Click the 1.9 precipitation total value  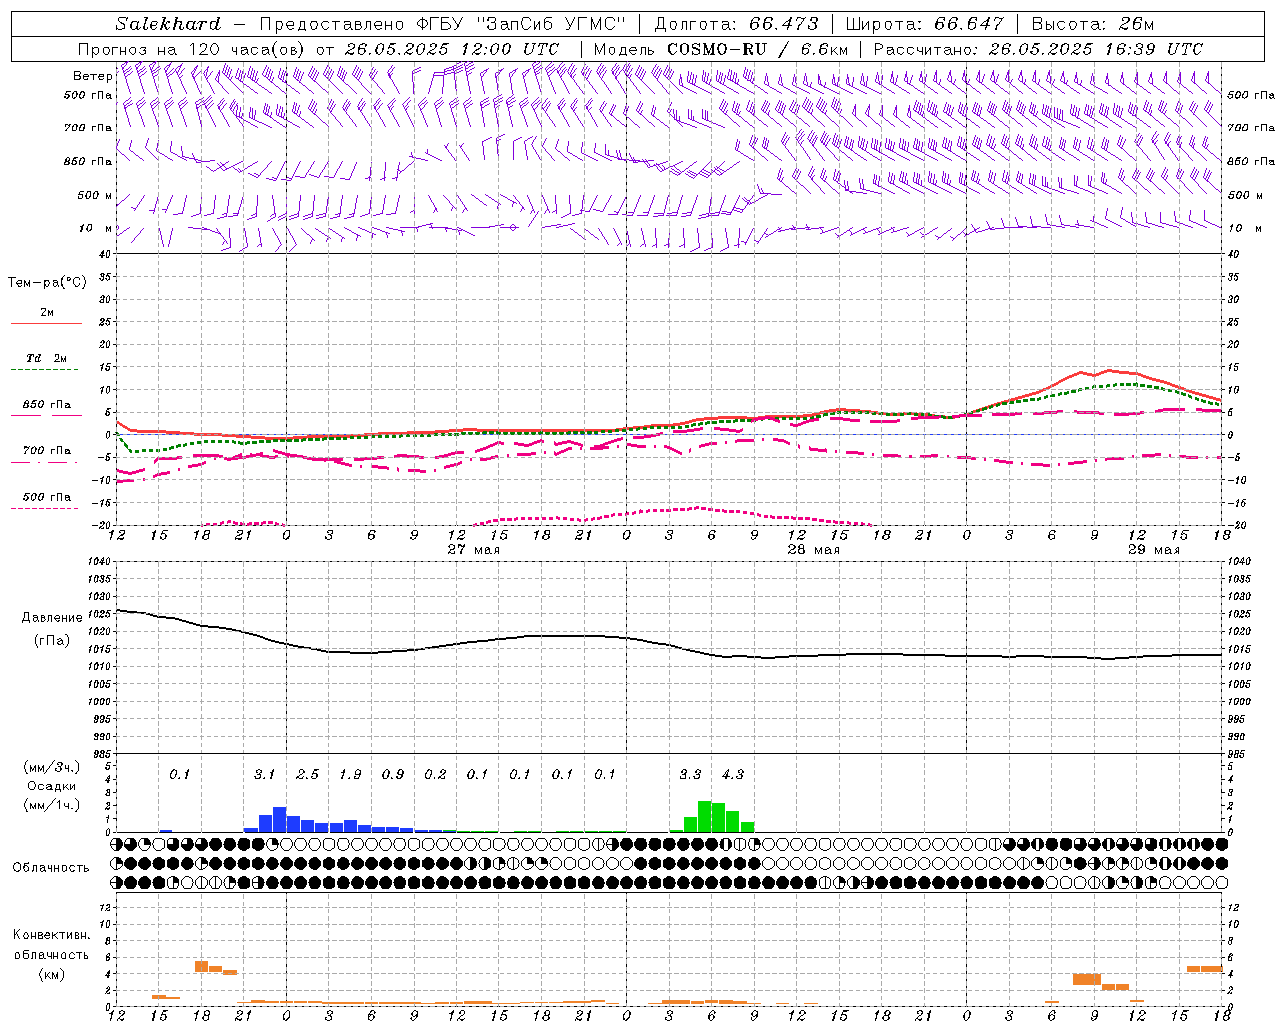[350, 775]
